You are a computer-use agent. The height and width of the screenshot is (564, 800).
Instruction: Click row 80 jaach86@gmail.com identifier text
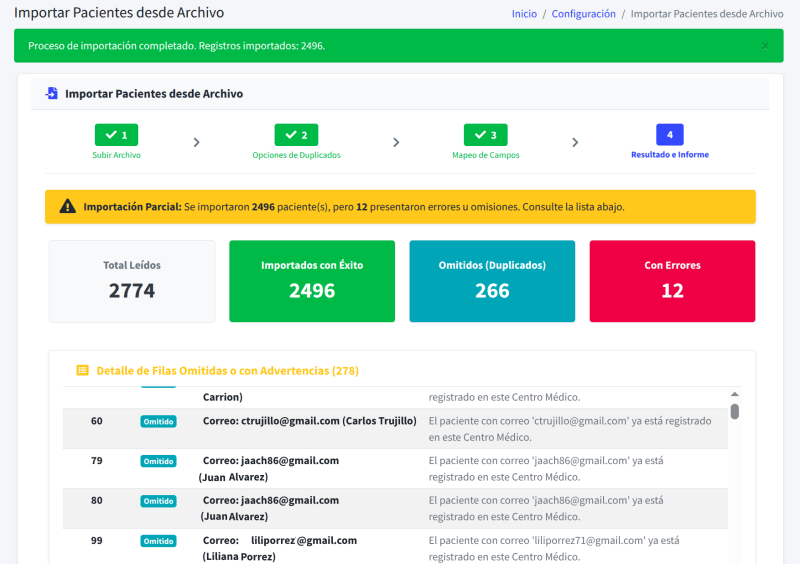tap(270, 508)
